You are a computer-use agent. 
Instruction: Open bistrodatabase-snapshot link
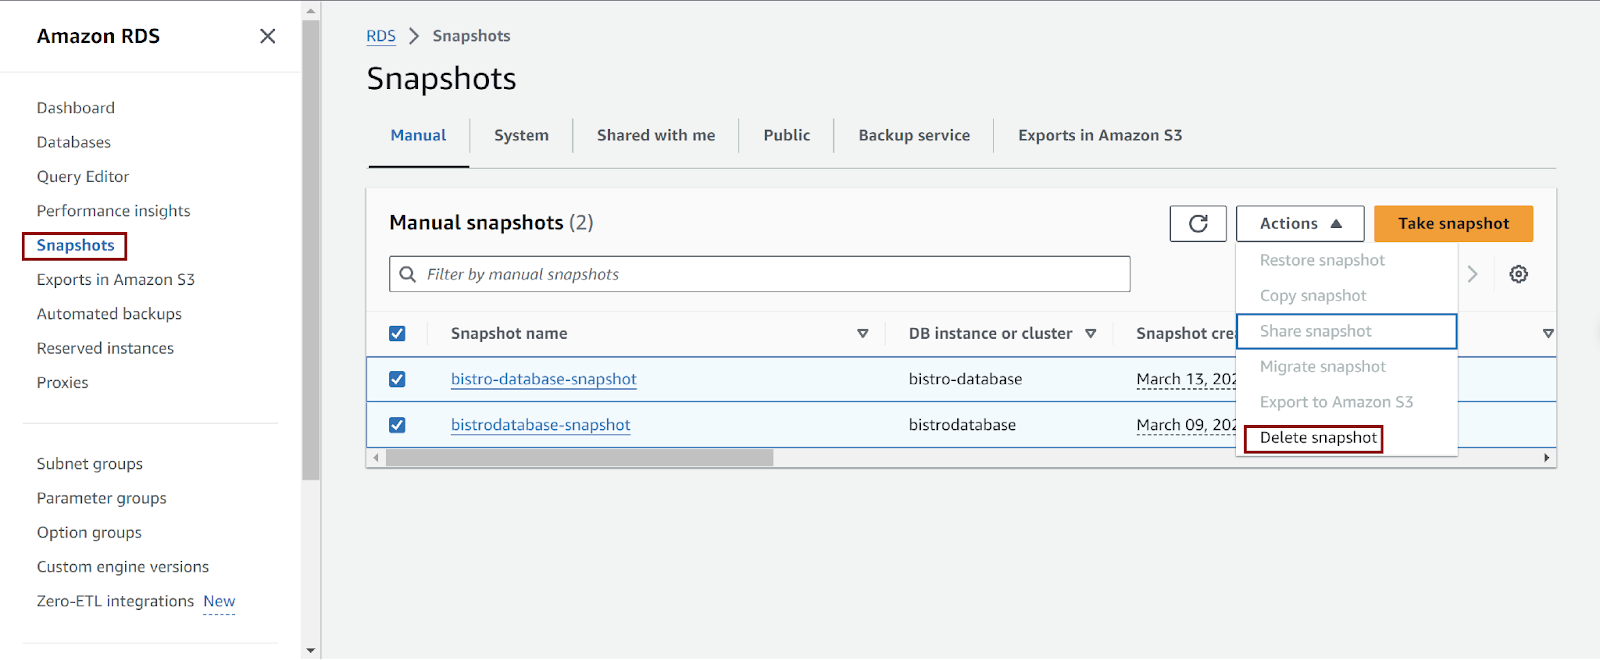(540, 425)
